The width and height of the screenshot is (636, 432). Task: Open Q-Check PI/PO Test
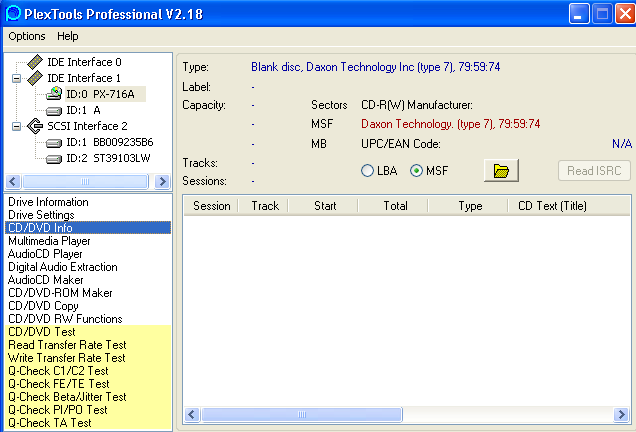88,409
